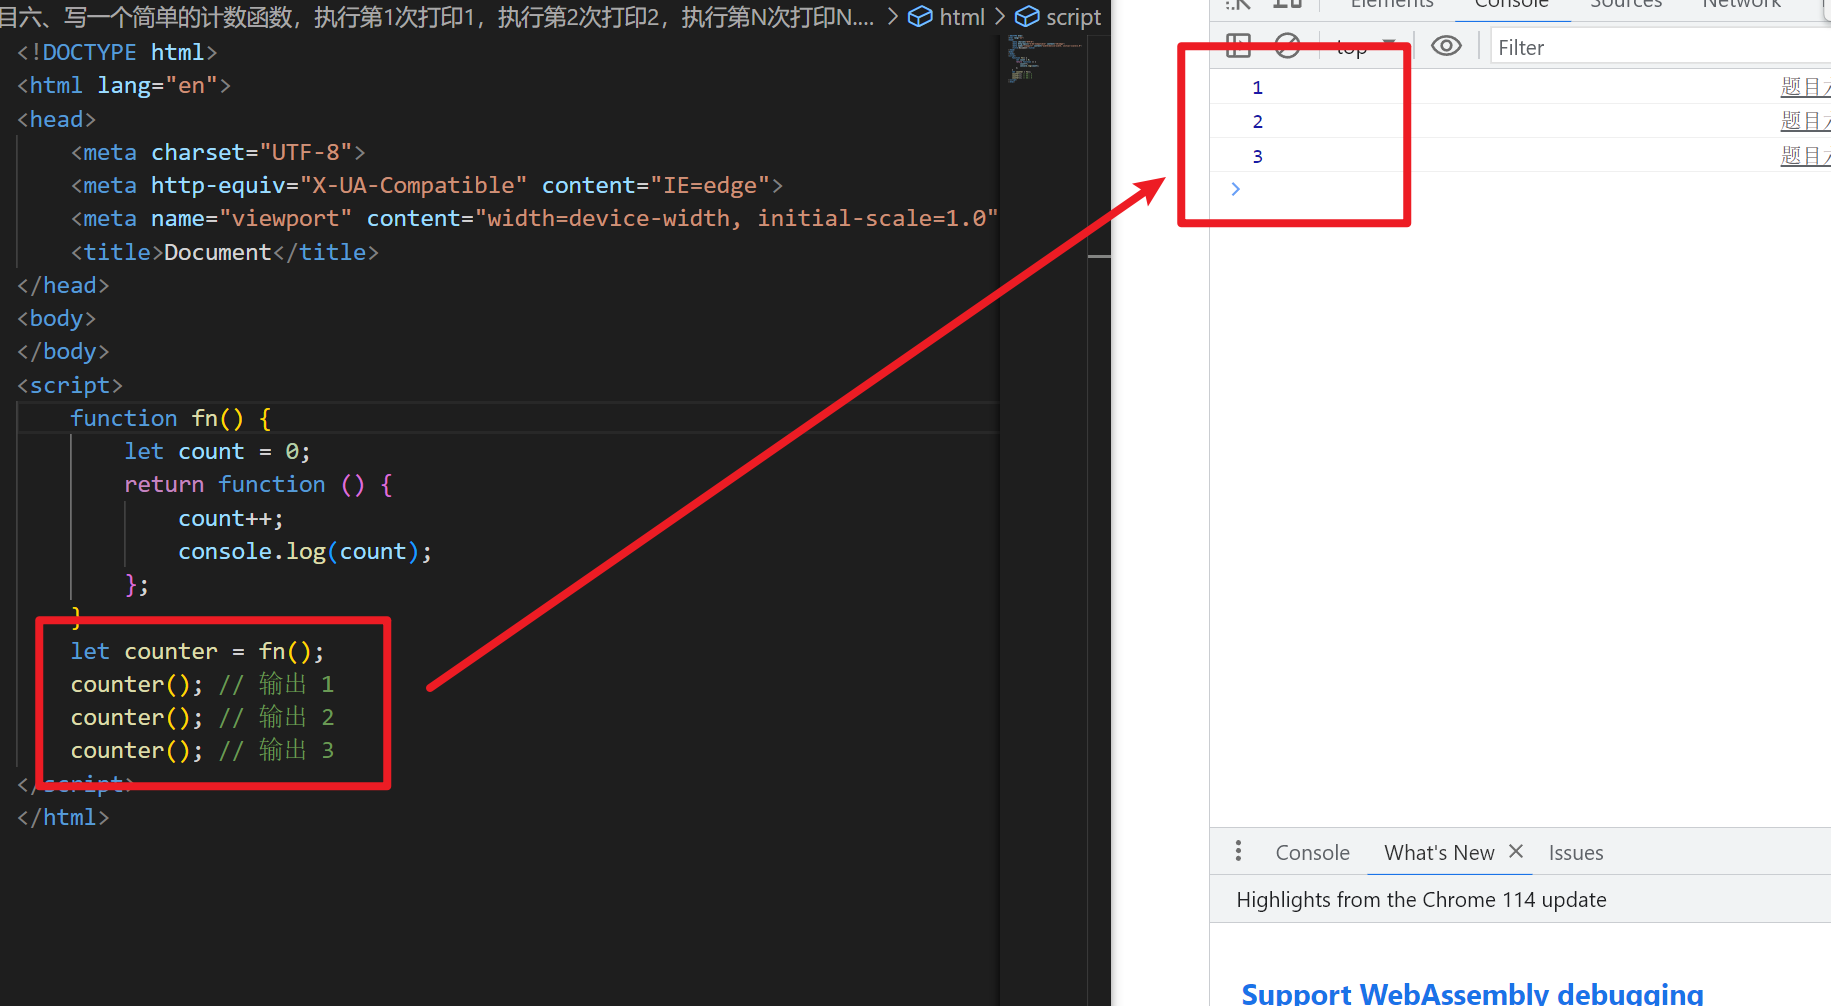Click 'let counter = fn();' line
This screenshot has width=1831, height=1006.
(197, 651)
